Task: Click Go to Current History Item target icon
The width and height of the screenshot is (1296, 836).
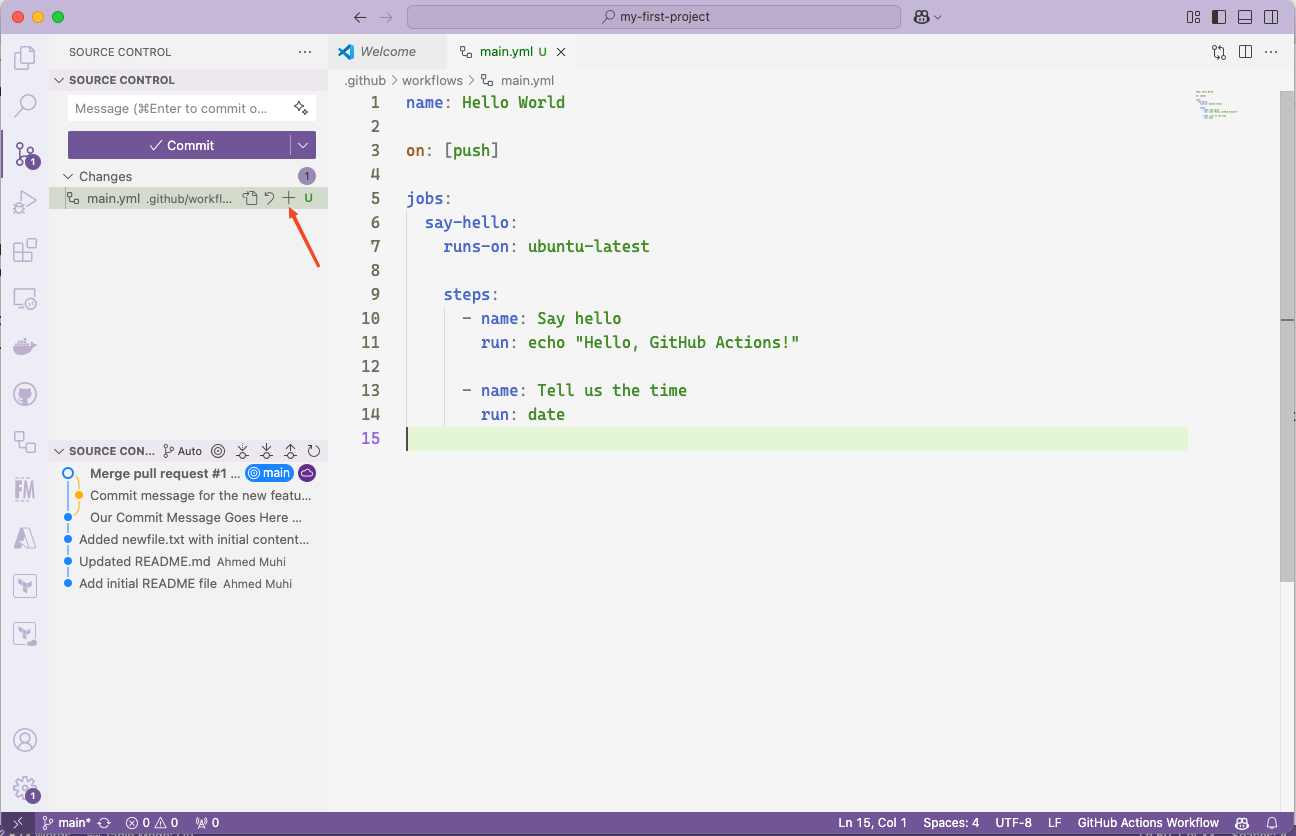Action: (x=218, y=451)
